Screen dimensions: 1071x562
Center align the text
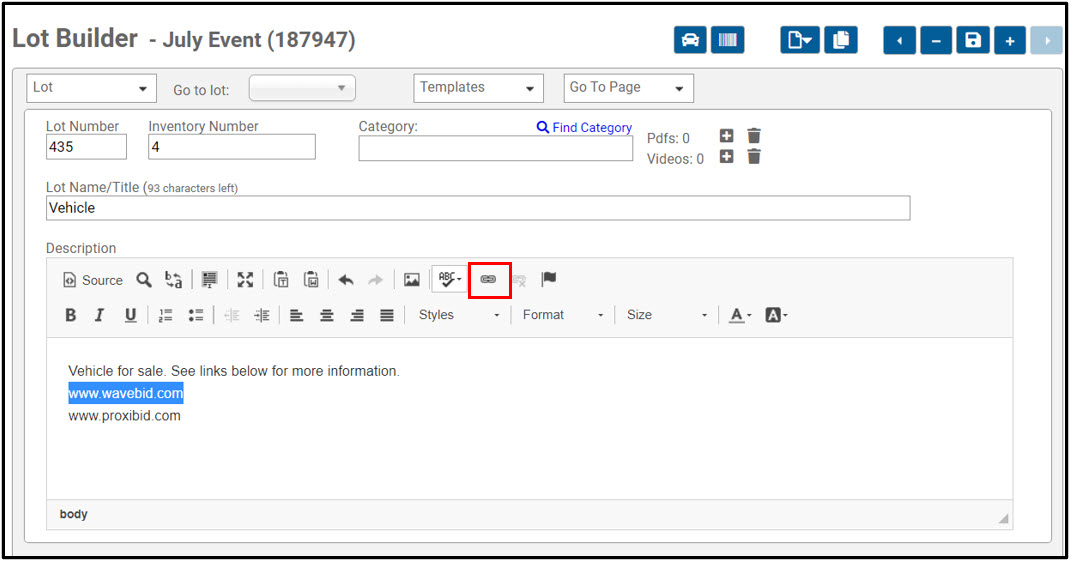[326, 315]
